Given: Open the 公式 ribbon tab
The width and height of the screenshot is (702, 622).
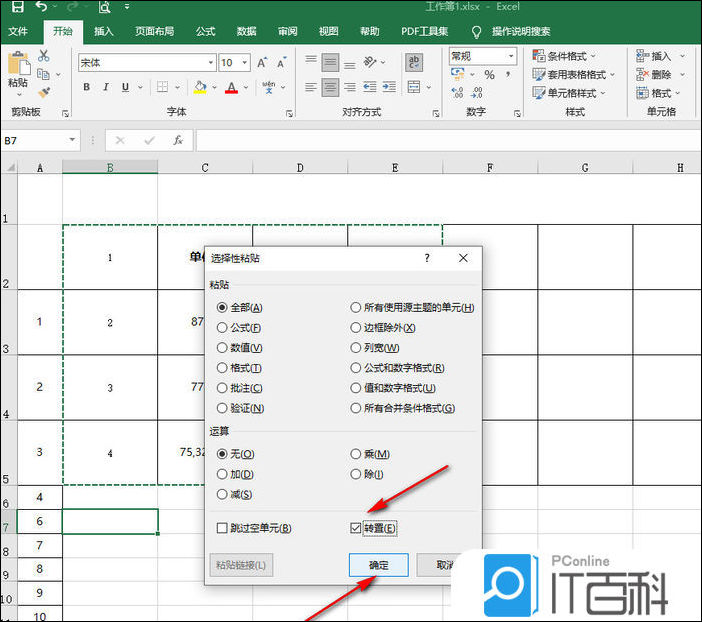Looking at the screenshot, I should 206,31.
